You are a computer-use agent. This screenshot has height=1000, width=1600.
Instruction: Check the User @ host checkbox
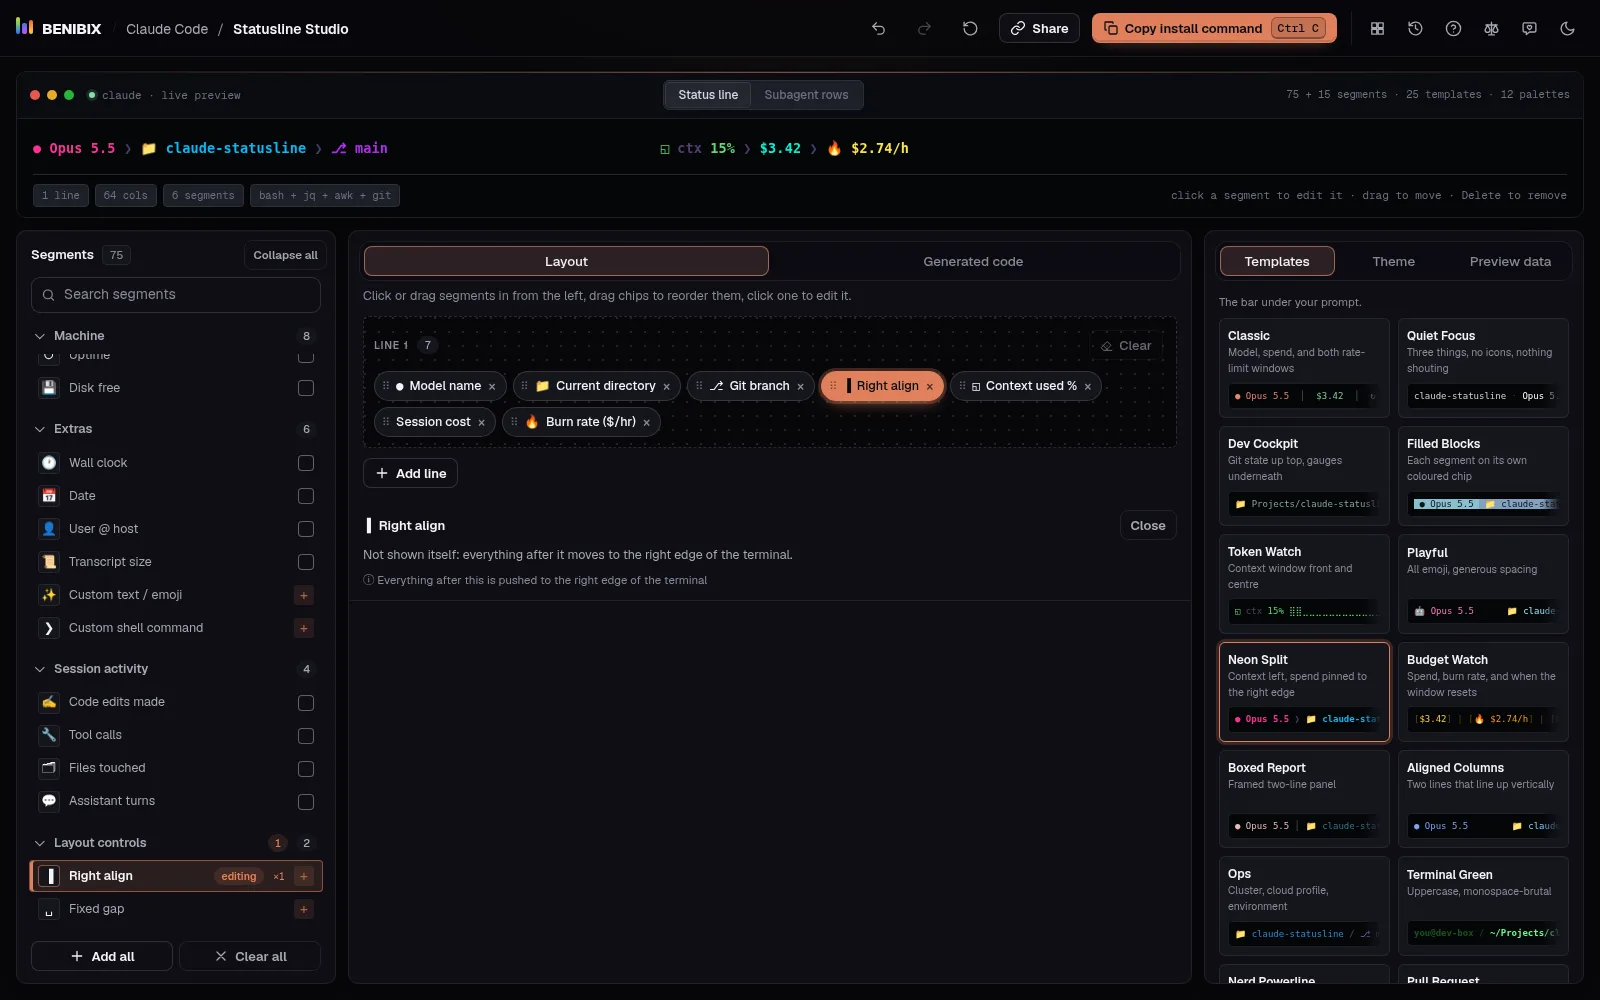306,529
